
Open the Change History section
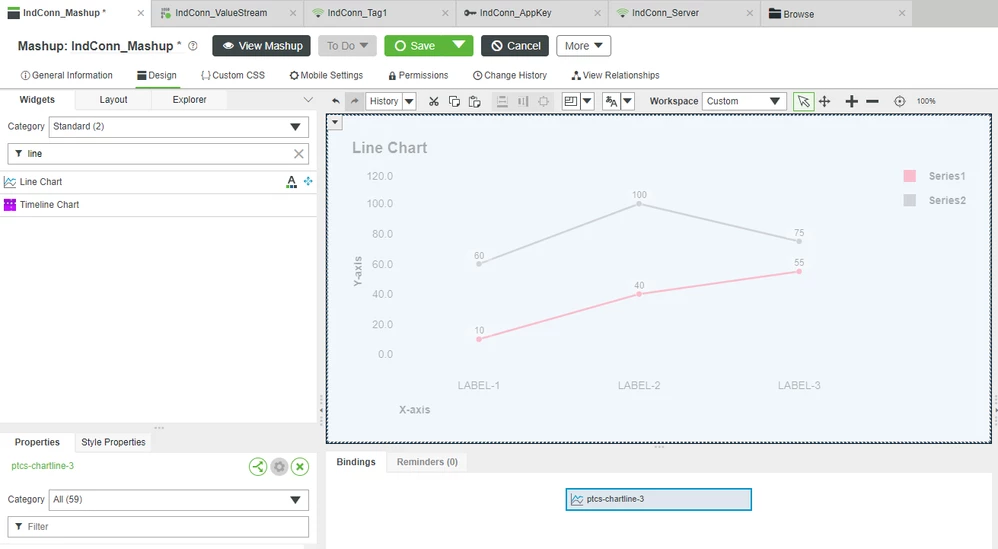pyautogui.click(x=510, y=75)
